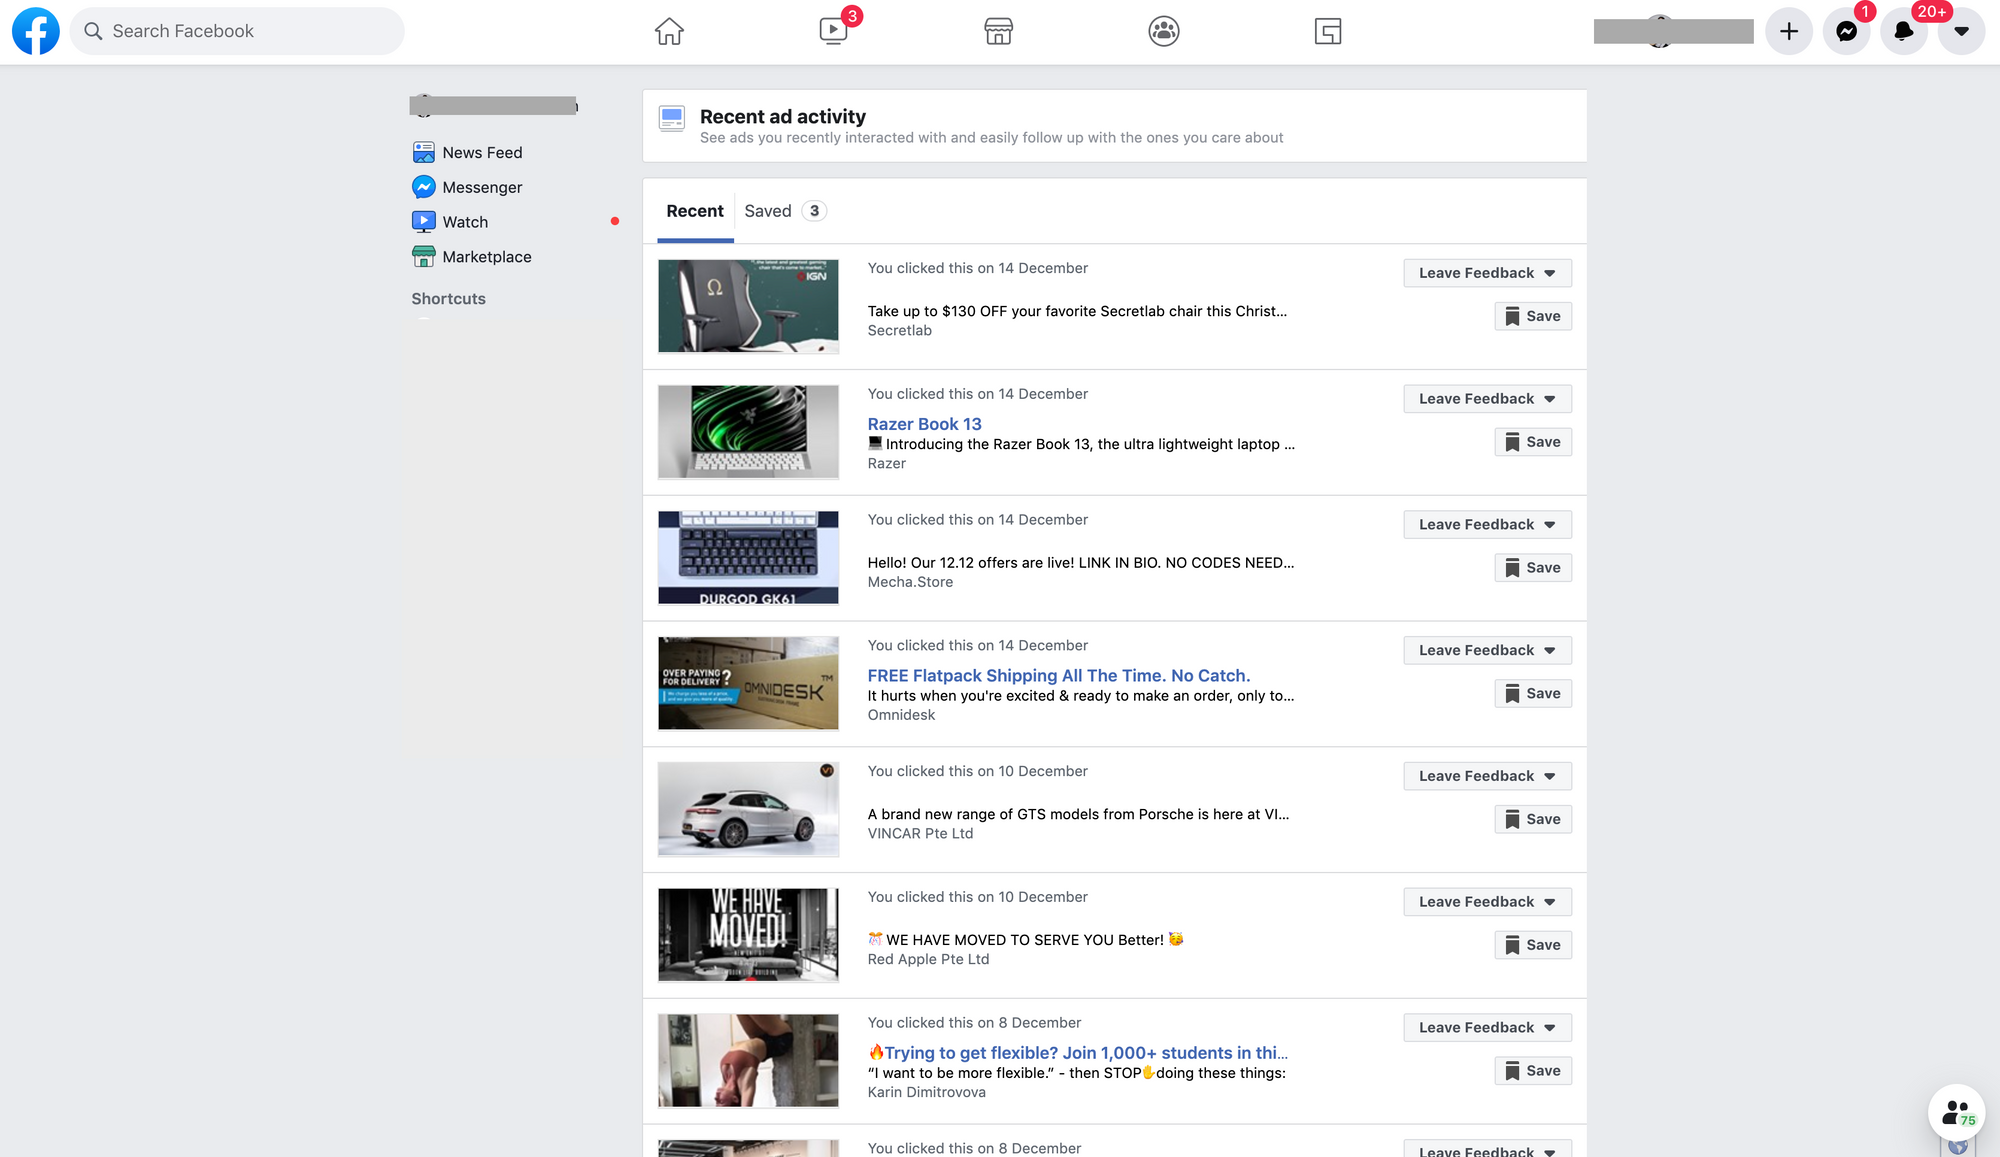The image size is (2000, 1157).
Task: Click into Search Facebook field
Action: click(x=238, y=31)
